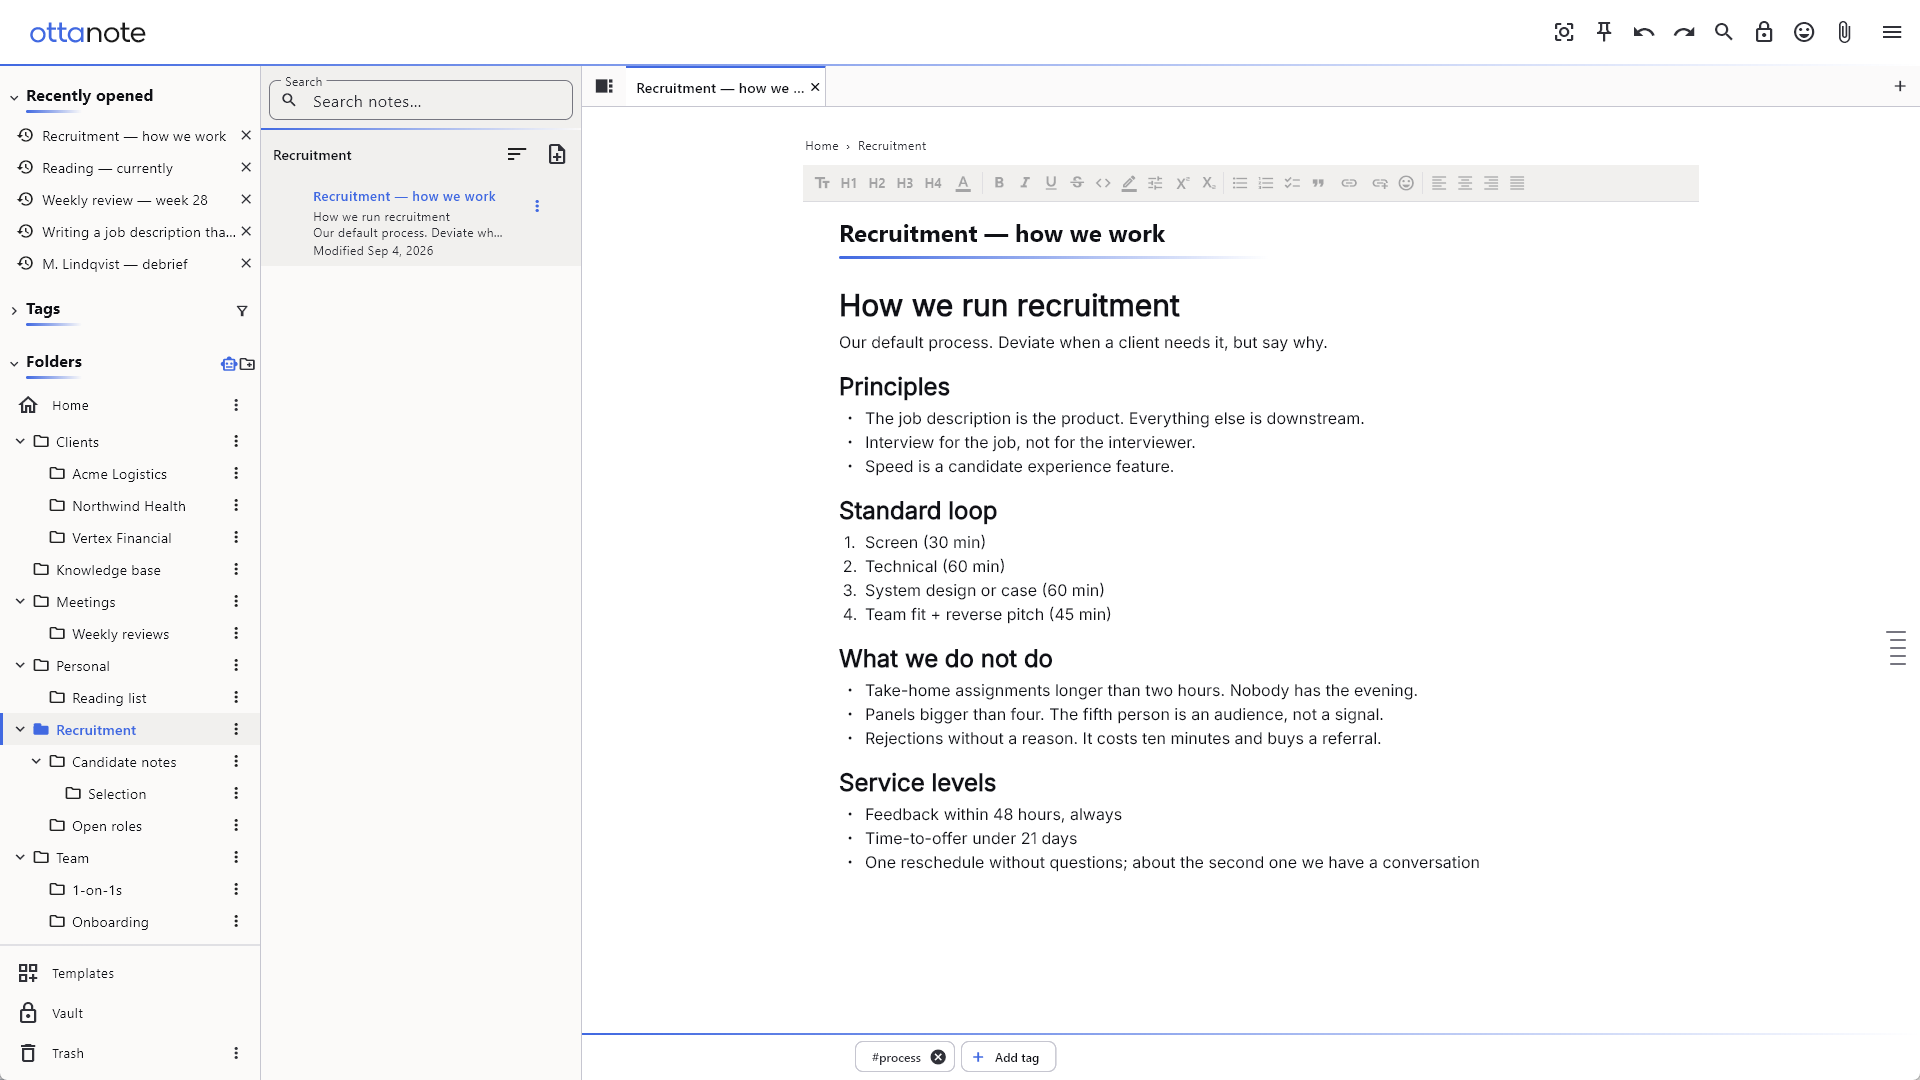Screen dimensions: 1920x1080
Task: Collapse the Clients folder
Action: click(20, 441)
